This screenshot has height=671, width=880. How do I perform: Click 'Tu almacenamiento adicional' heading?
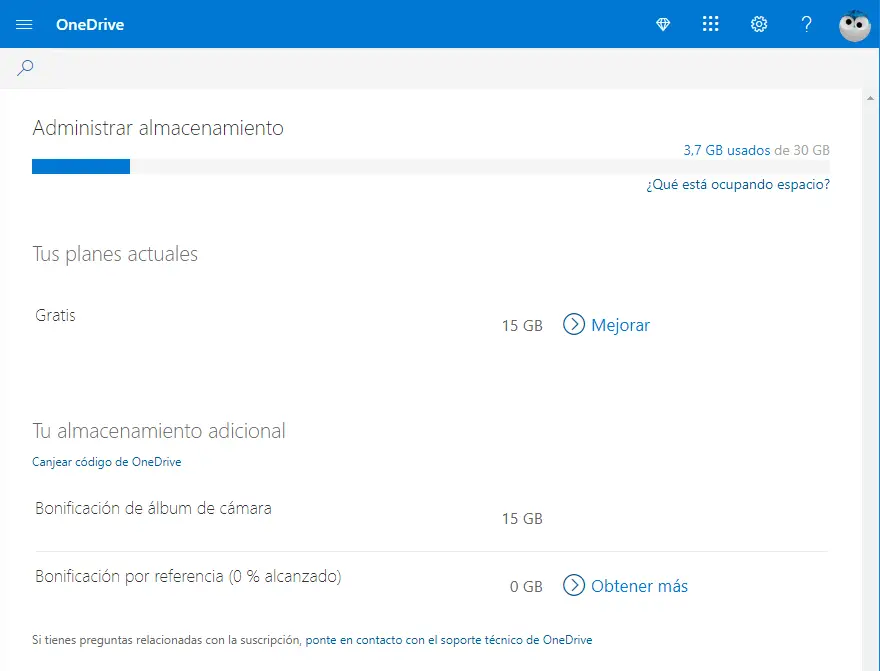tap(159, 431)
